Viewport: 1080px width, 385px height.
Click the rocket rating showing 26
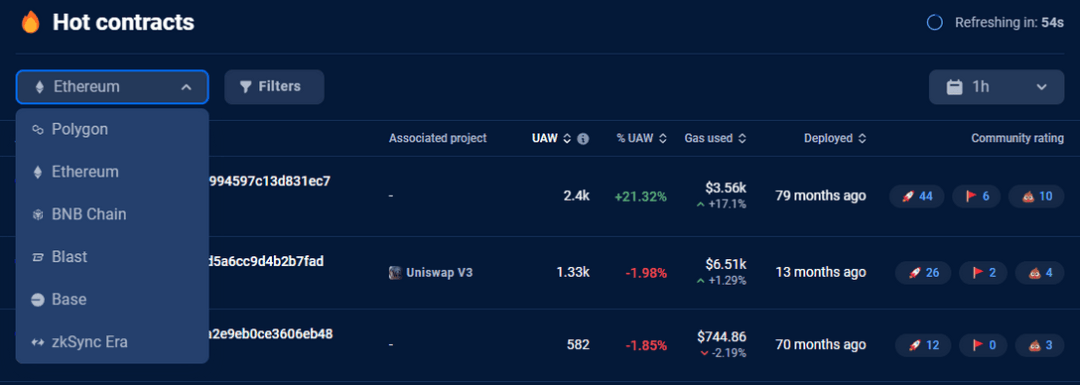[x=923, y=273]
